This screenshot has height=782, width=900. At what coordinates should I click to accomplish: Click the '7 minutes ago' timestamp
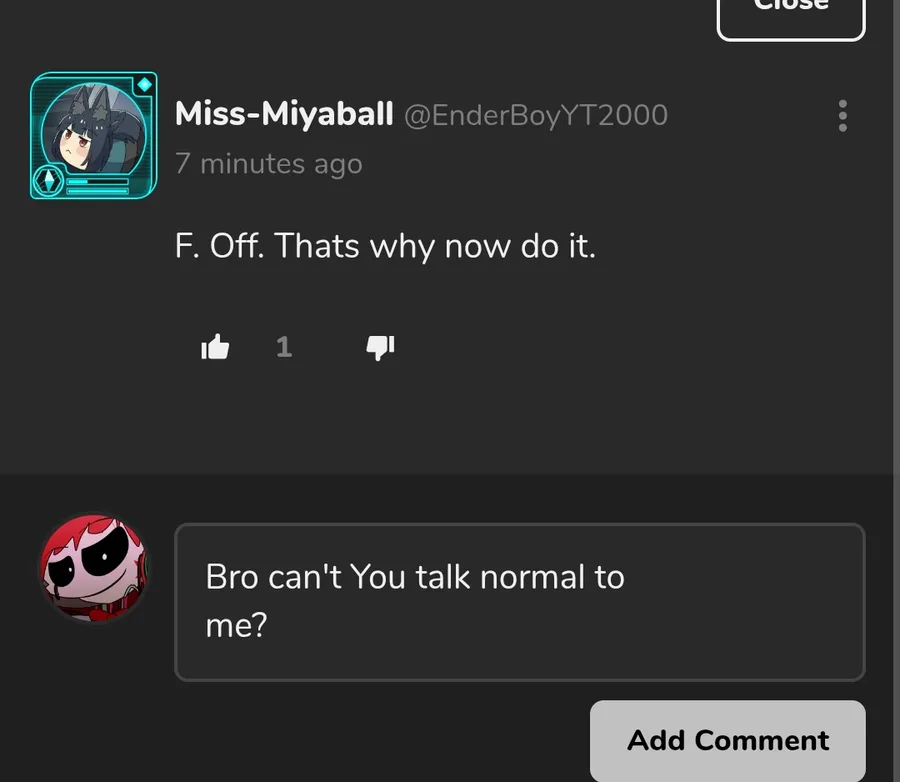coord(269,164)
